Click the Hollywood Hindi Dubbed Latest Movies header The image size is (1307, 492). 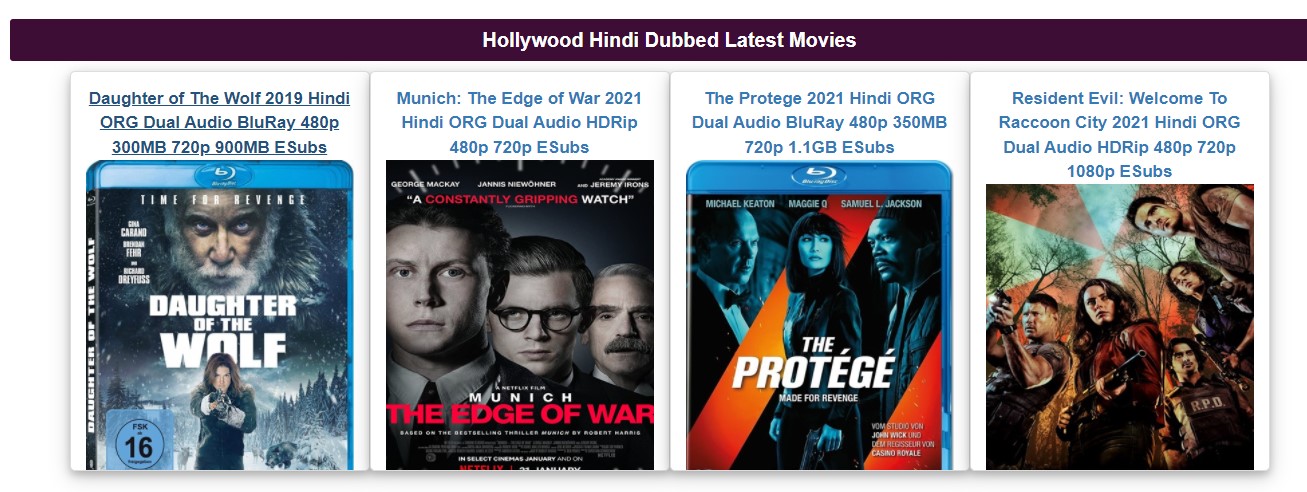669,40
